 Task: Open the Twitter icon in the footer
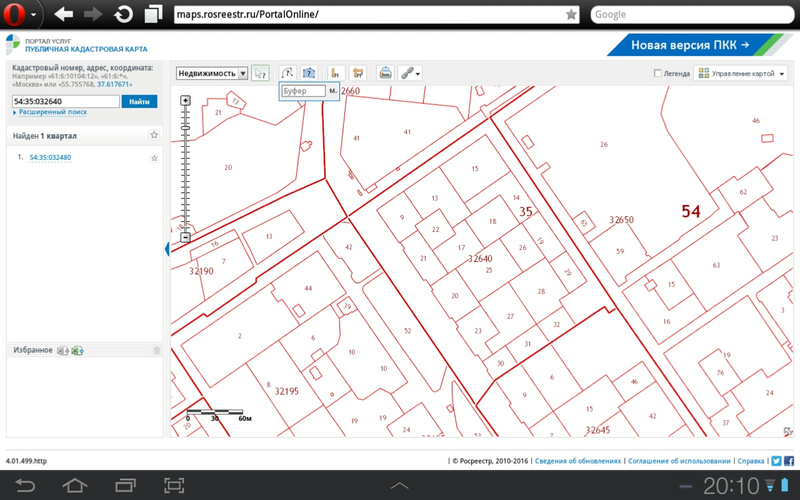[x=776, y=461]
